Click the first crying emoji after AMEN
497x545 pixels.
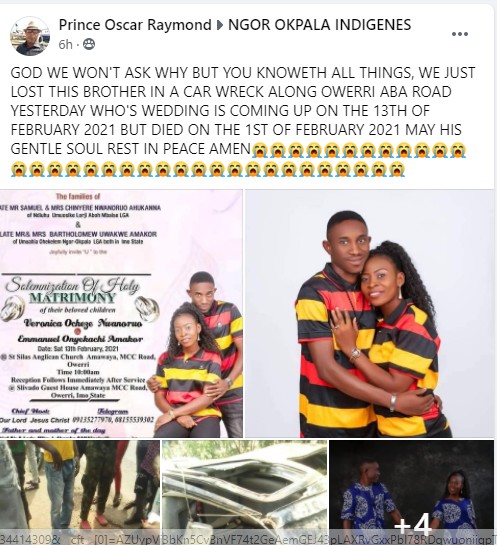point(260,150)
